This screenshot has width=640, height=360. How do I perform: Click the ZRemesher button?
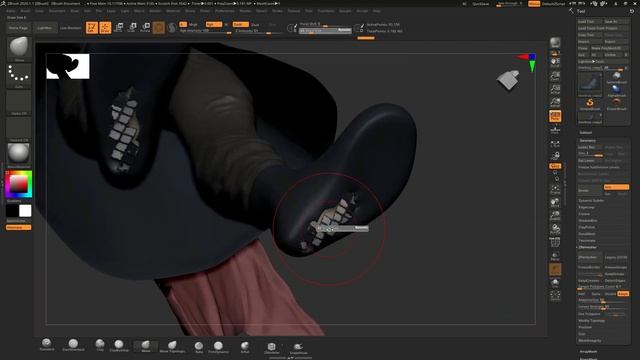point(590,258)
